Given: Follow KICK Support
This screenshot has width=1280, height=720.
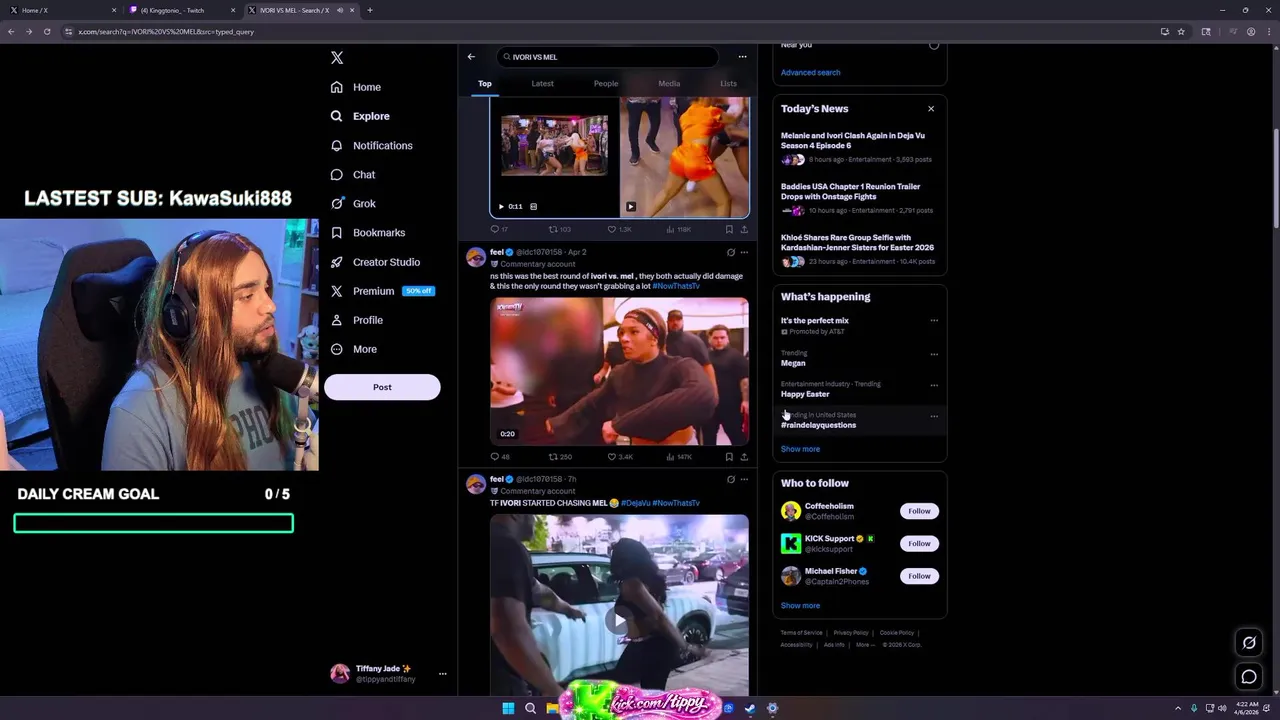Looking at the screenshot, I should click(x=919, y=543).
